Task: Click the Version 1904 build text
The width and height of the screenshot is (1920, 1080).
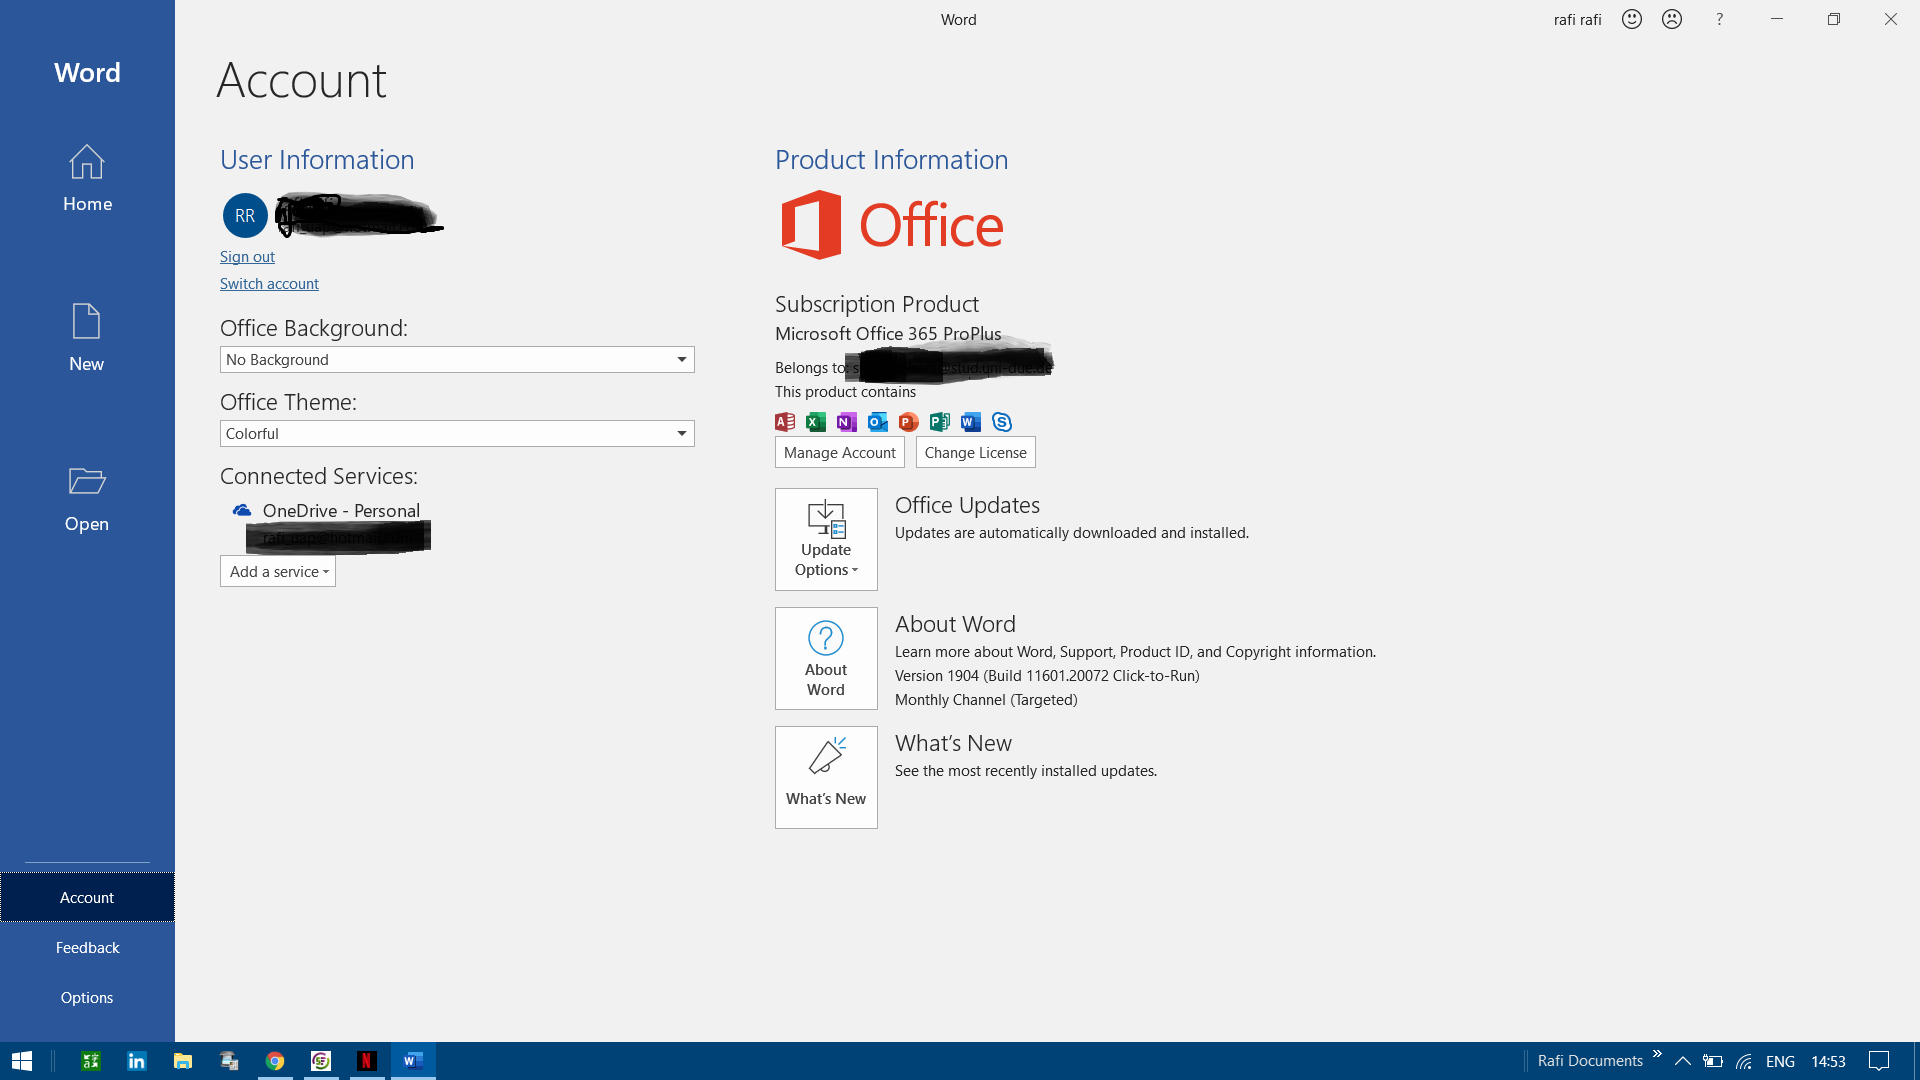Action: (1047, 676)
